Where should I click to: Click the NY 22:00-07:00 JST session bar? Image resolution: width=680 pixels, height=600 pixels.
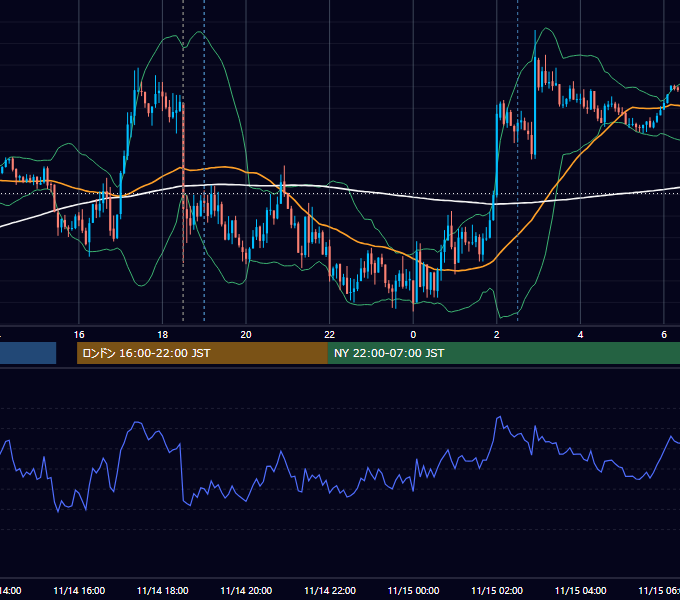pyautogui.click(x=503, y=353)
